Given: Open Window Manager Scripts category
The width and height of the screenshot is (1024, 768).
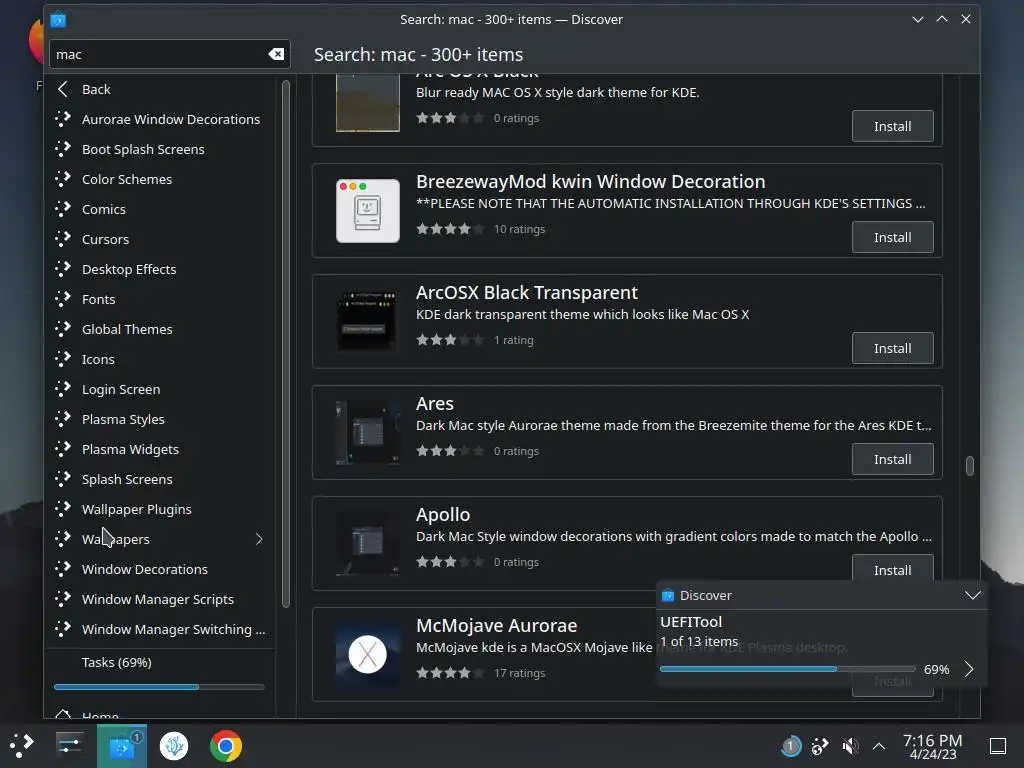Looking at the screenshot, I should pyautogui.click(x=160, y=600).
